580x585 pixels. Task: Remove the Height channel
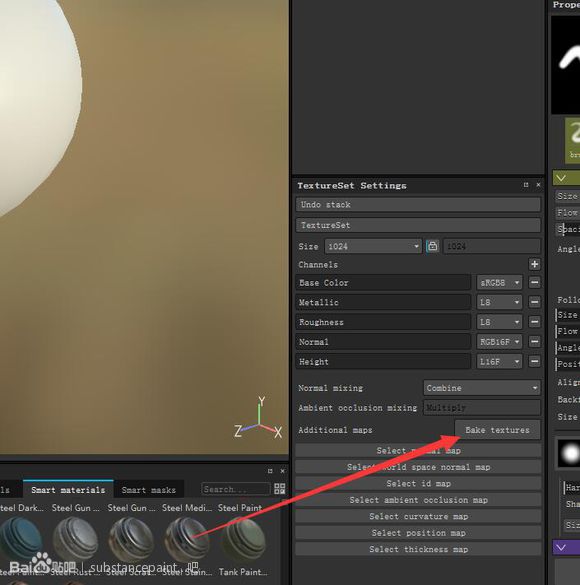click(534, 361)
